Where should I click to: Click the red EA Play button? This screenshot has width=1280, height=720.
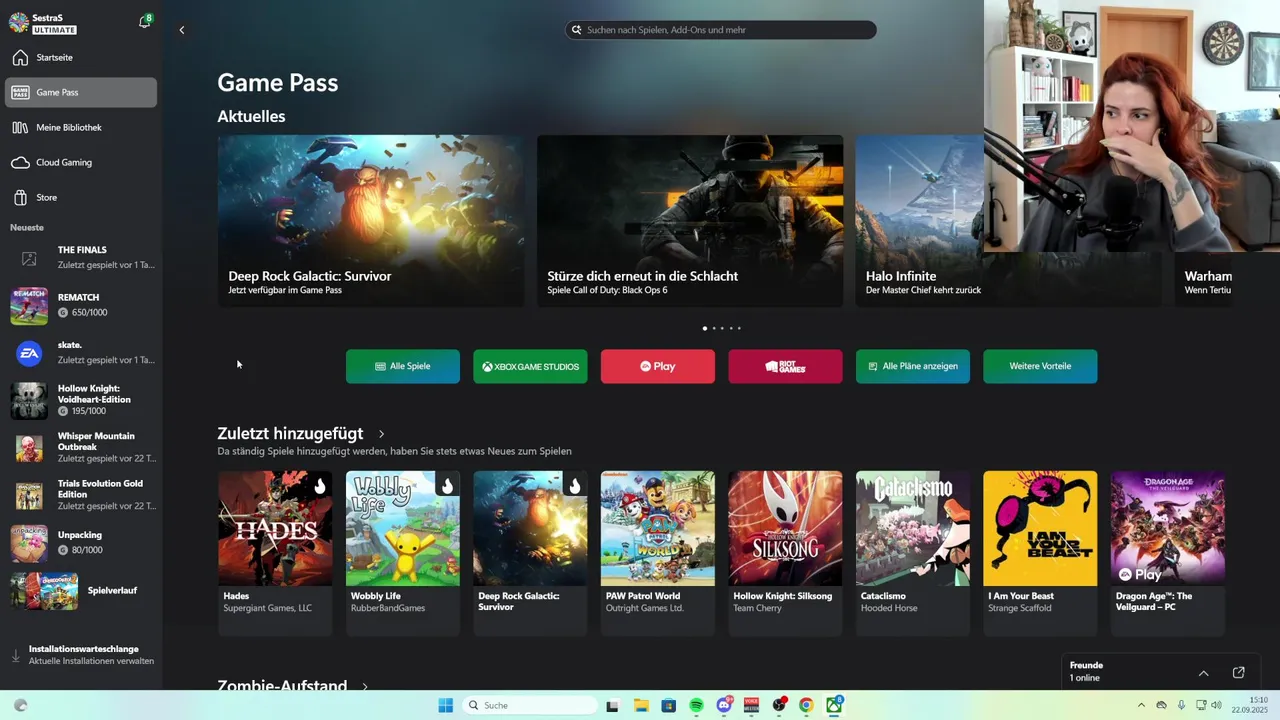[x=658, y=366]
